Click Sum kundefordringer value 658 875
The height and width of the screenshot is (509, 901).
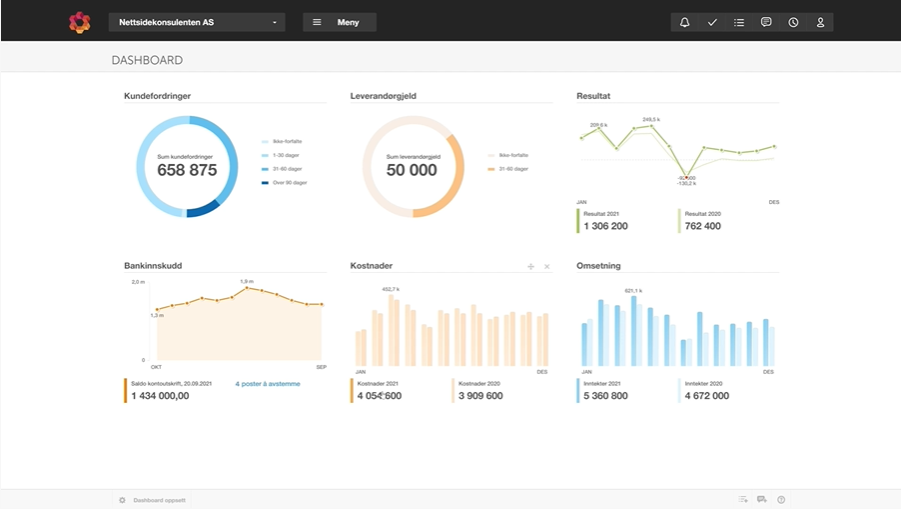coord(187,170)
